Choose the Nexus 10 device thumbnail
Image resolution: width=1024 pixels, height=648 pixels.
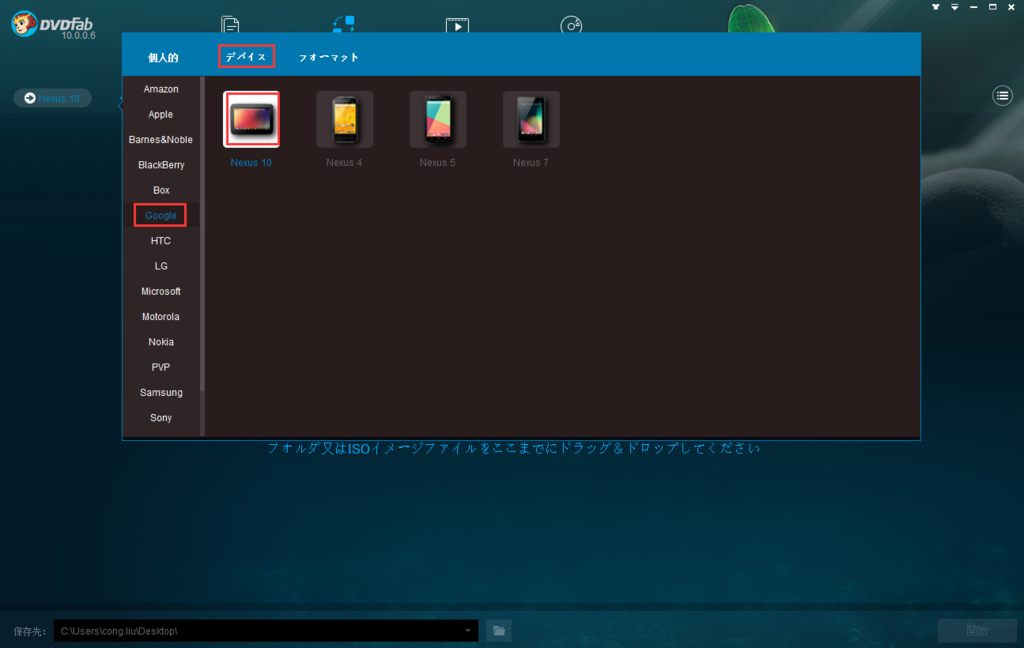[251, 120]
